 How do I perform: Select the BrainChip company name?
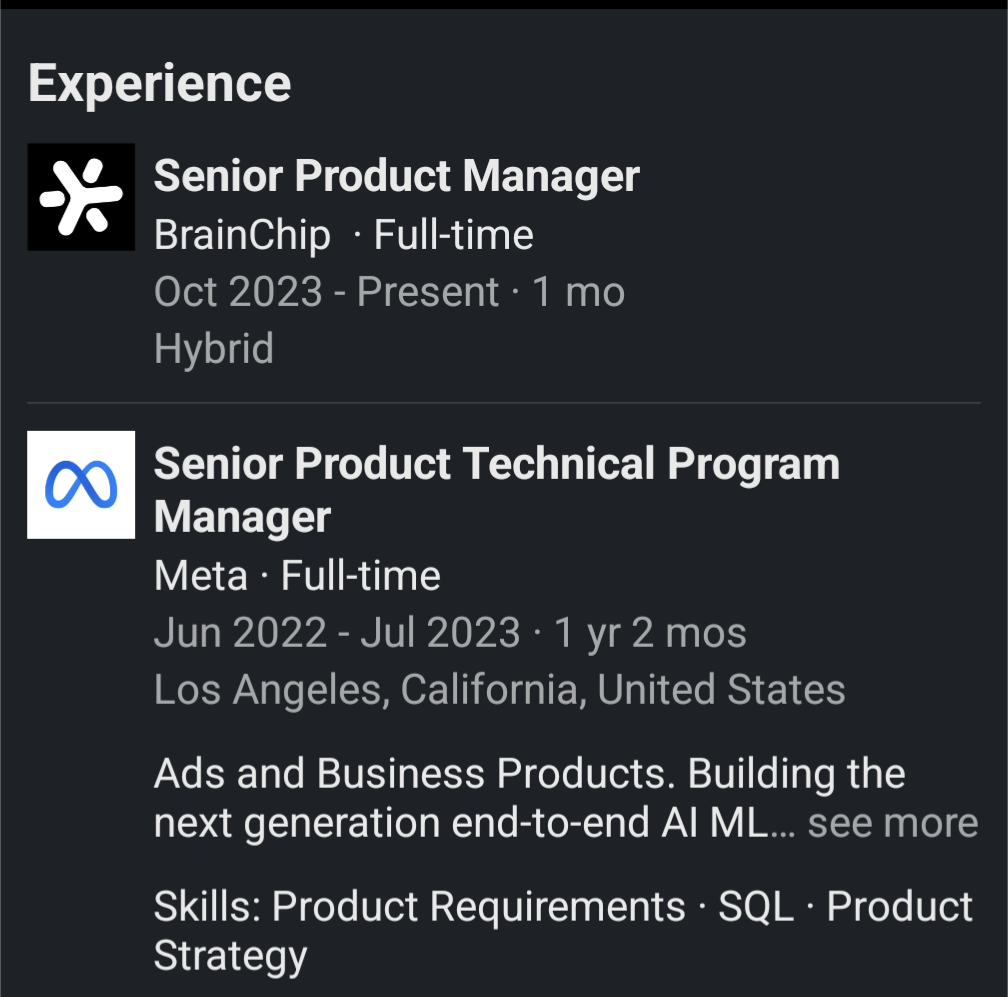(242, 235)
